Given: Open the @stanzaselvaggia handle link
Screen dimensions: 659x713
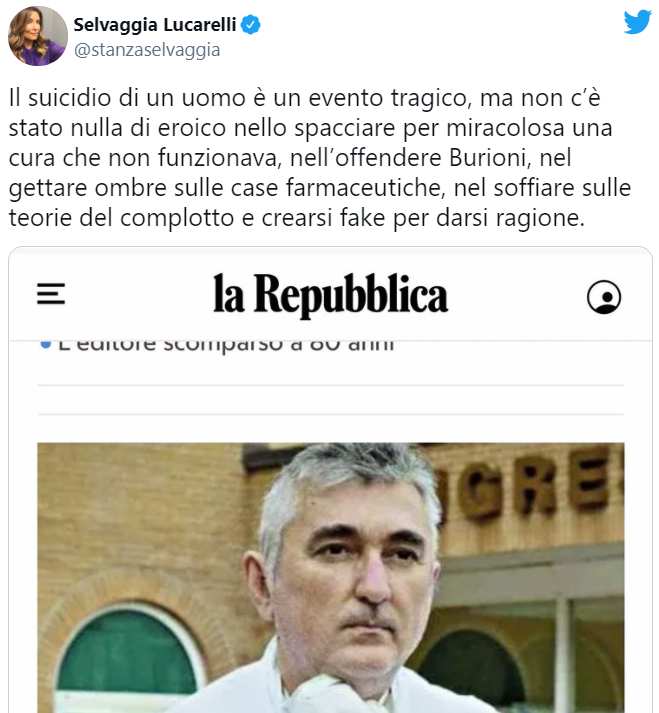Looking at the screenshot, I should (x=147, y=50).
